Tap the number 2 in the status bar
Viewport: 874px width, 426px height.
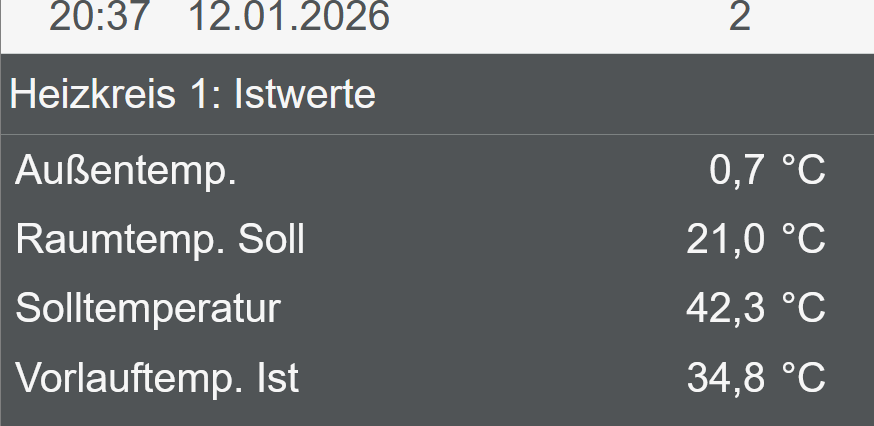pyautogui.click(x=739, y=17)
